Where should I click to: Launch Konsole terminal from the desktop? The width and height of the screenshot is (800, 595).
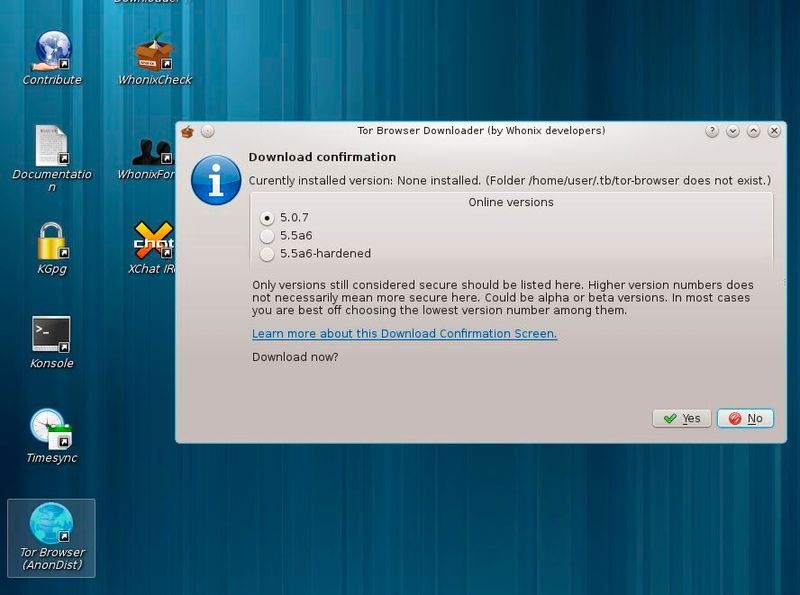52,342
